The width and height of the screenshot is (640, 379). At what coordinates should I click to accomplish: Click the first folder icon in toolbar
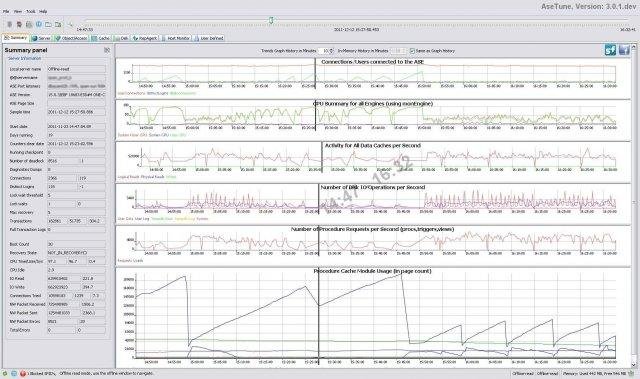(48, 24)
